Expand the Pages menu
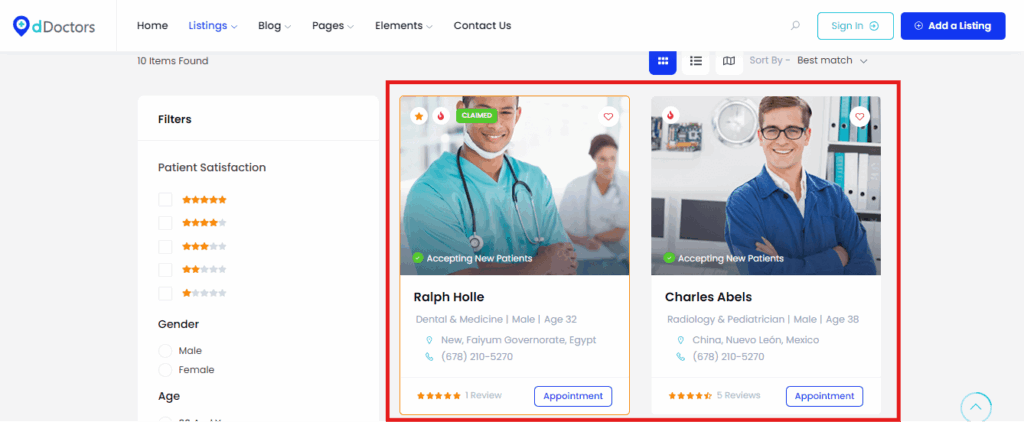1024x422 pixels. (x=333, y=25)
